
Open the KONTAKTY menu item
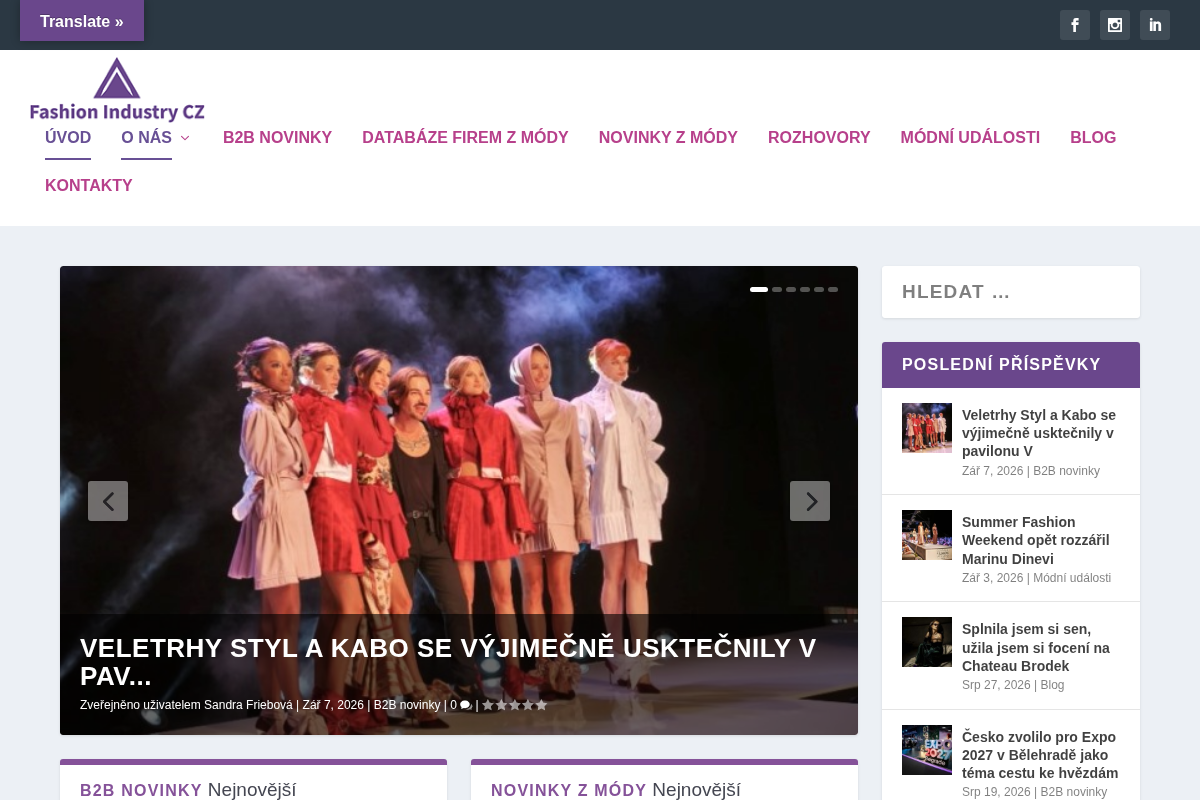pos(89,186)
